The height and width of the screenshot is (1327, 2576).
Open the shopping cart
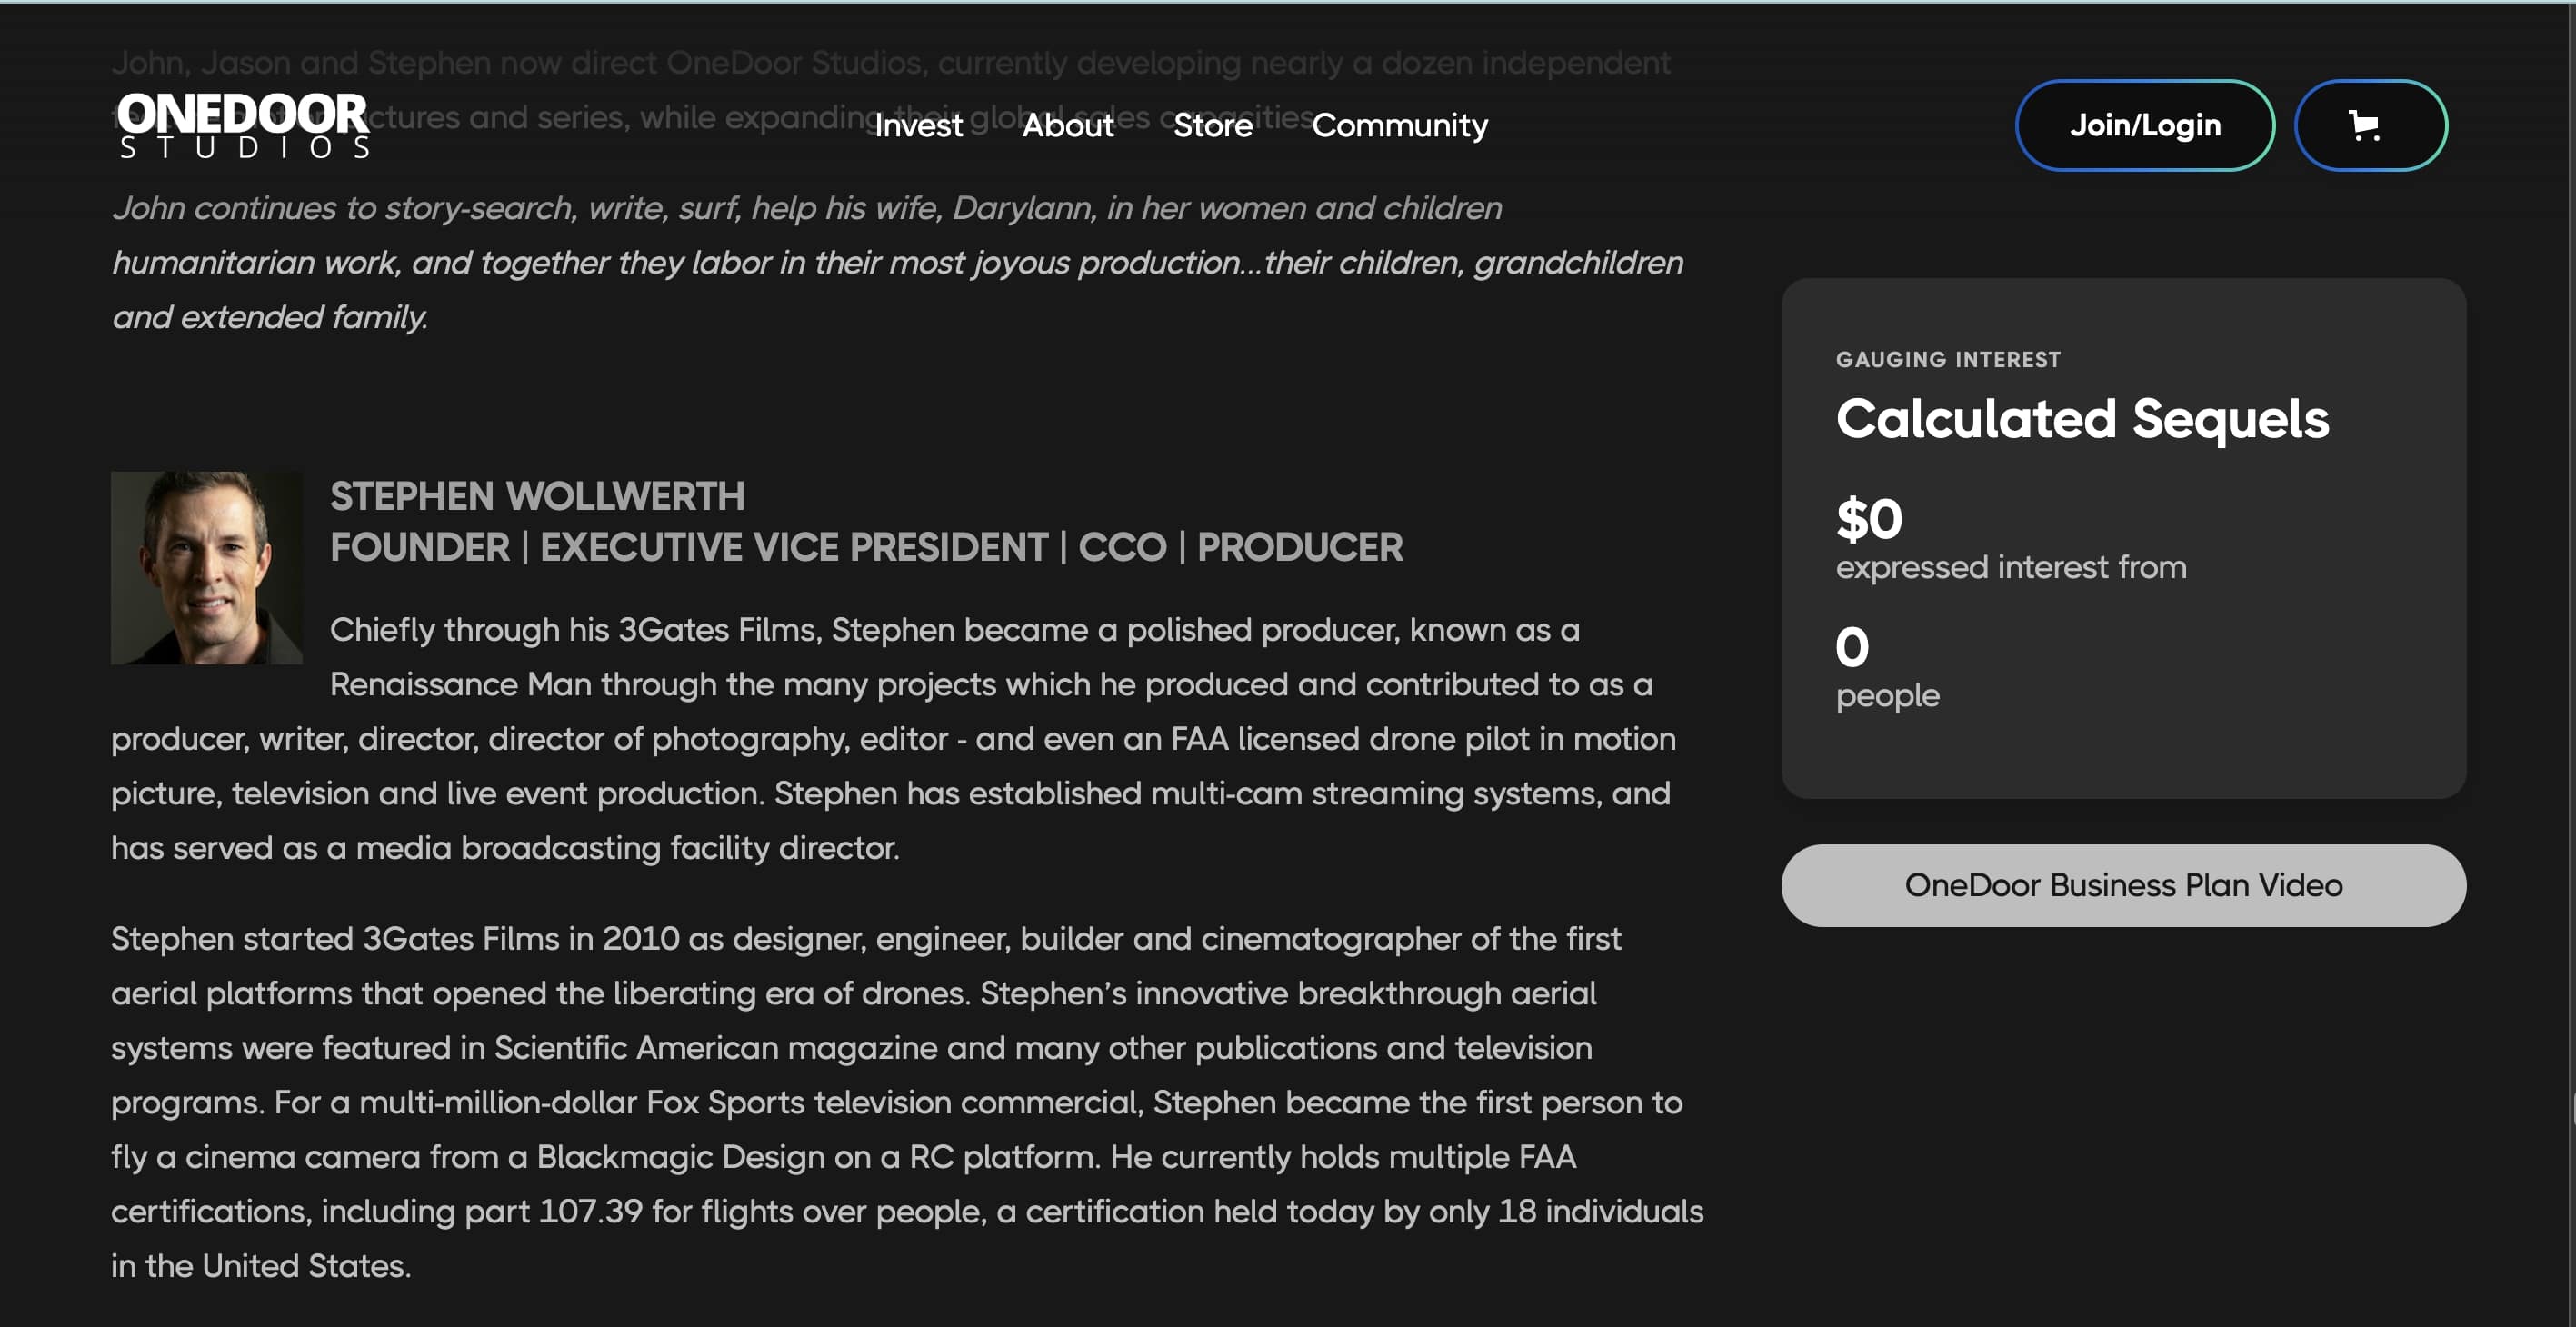coord(2369,125)
